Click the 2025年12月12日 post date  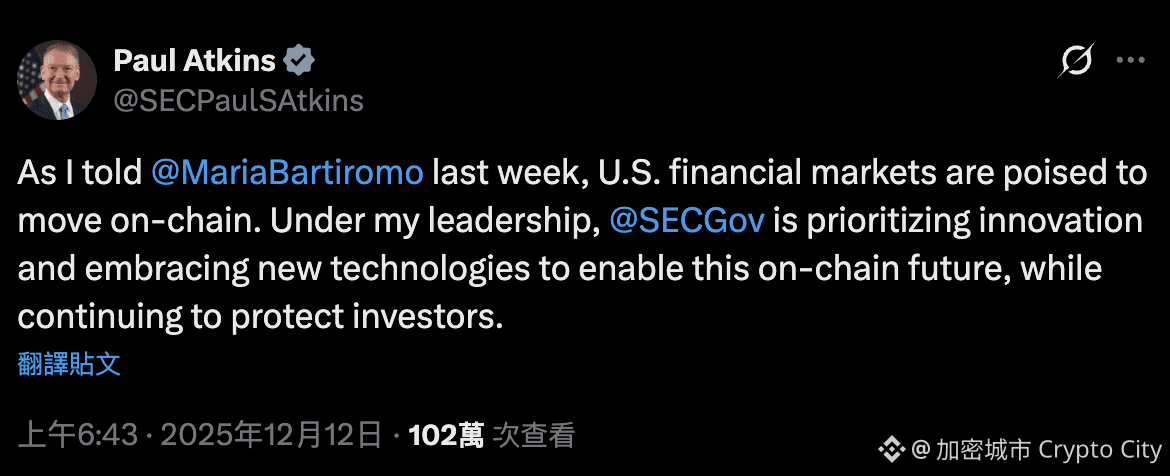(x=271, y=435)
